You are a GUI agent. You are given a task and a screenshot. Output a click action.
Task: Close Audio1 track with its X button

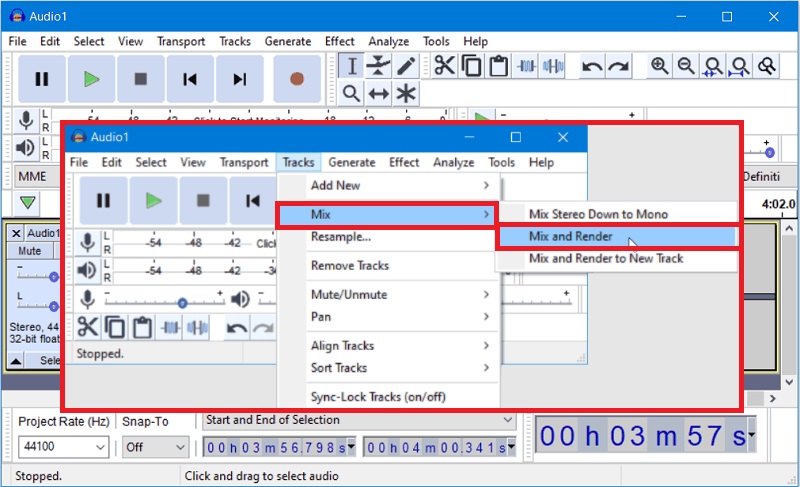[x=16, y=233]
